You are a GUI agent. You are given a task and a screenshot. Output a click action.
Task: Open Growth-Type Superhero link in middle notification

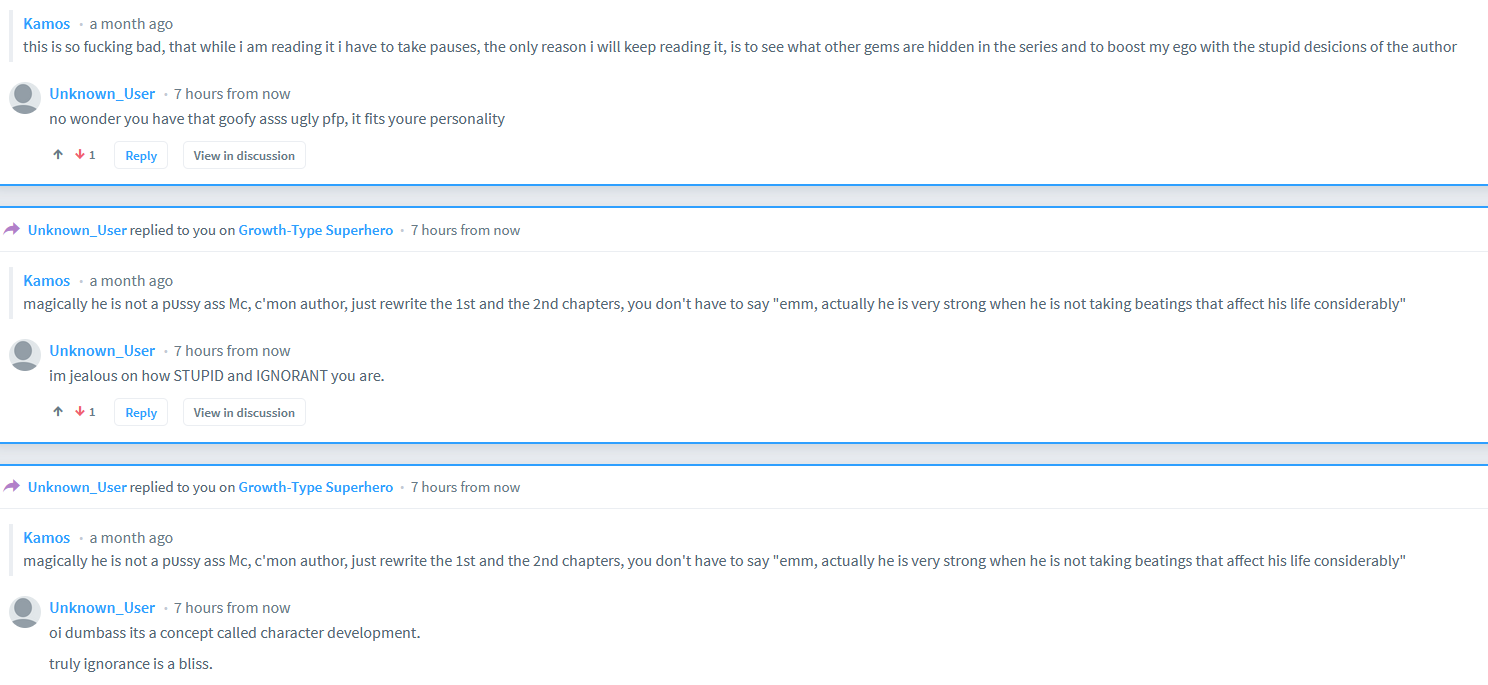tap(316, 230)
